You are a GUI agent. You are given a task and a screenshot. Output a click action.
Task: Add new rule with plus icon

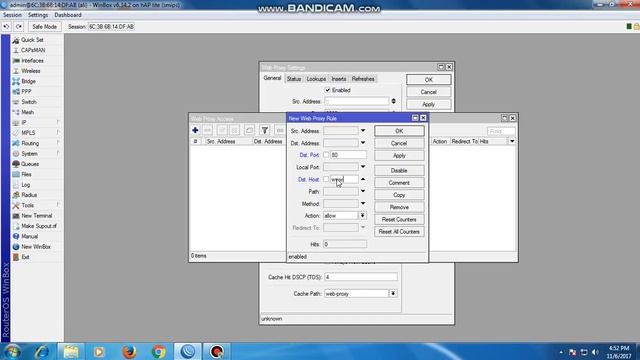coord(195,130)
